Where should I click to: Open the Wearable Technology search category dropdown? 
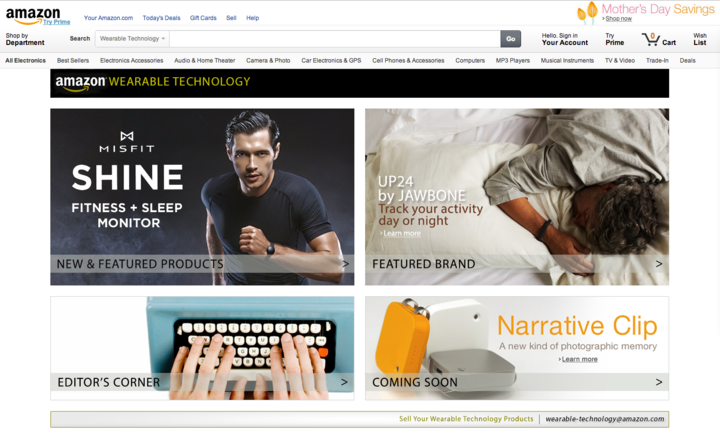coord(132,39)
